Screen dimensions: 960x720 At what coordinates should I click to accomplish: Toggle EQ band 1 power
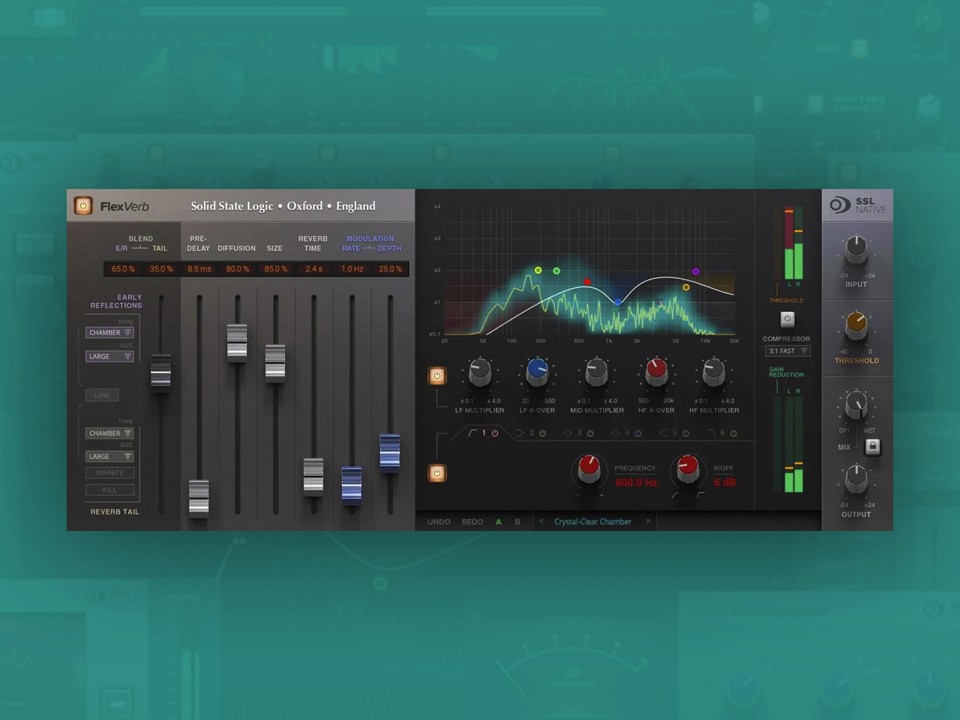coord(495,433)
